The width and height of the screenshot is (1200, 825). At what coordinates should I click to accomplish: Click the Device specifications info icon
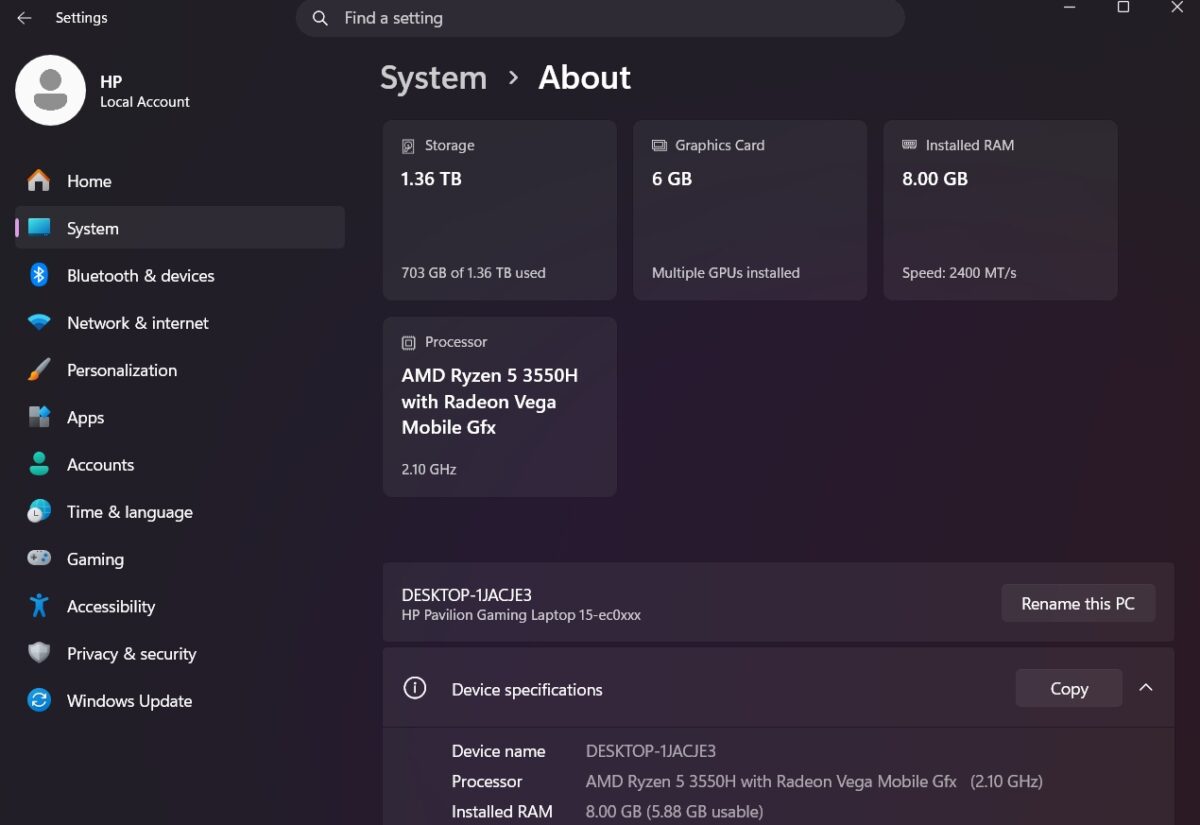(x=414, y=688)
